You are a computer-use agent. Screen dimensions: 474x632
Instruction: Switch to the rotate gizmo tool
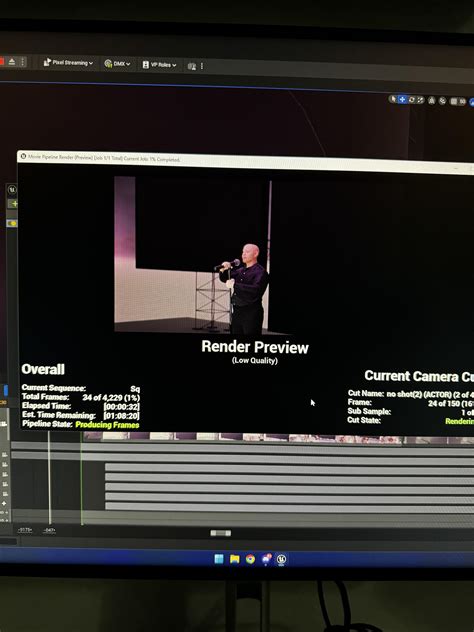(x=412, y=100)
